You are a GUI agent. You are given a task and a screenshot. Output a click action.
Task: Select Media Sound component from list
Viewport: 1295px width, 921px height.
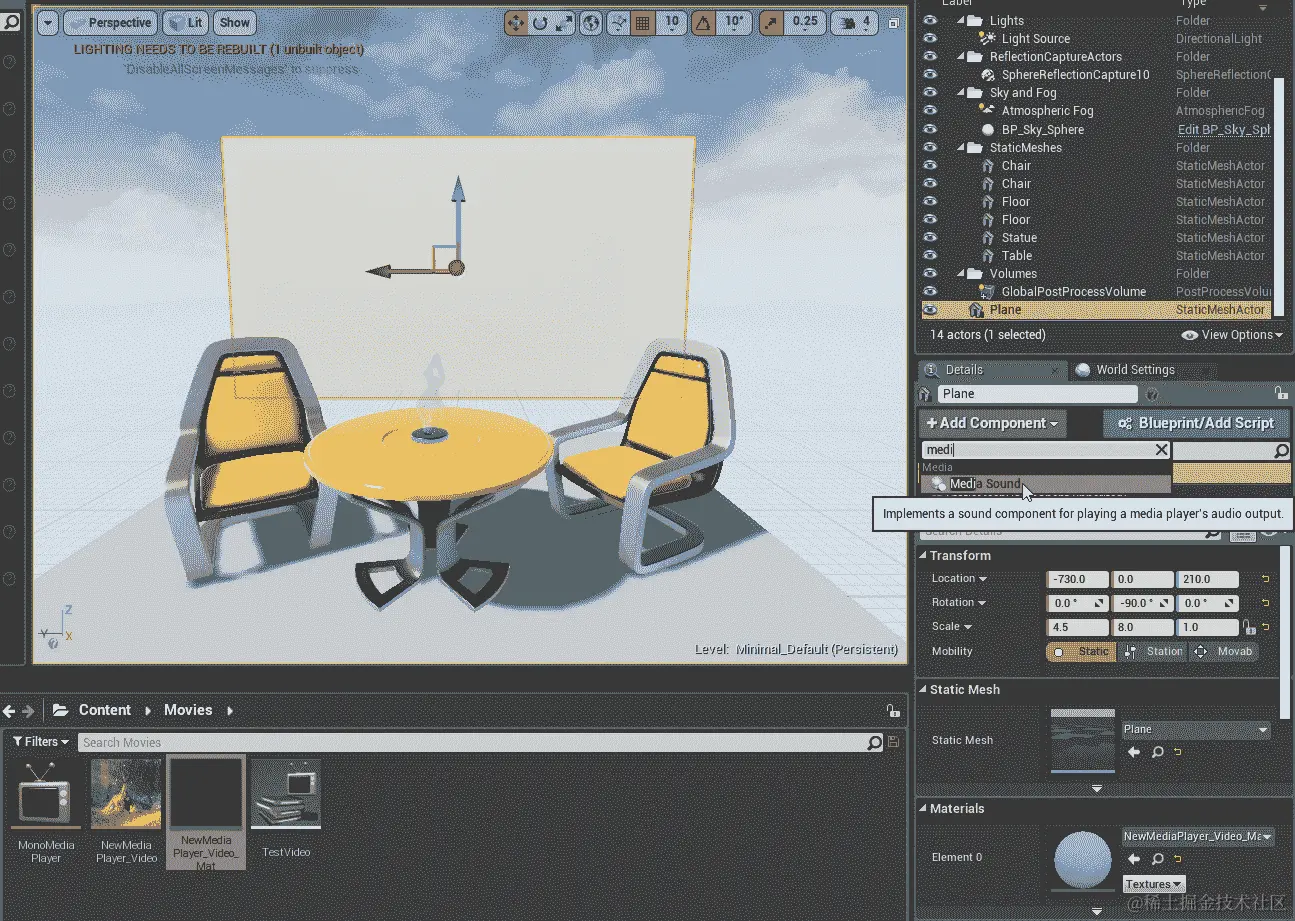click(1045, 484)
